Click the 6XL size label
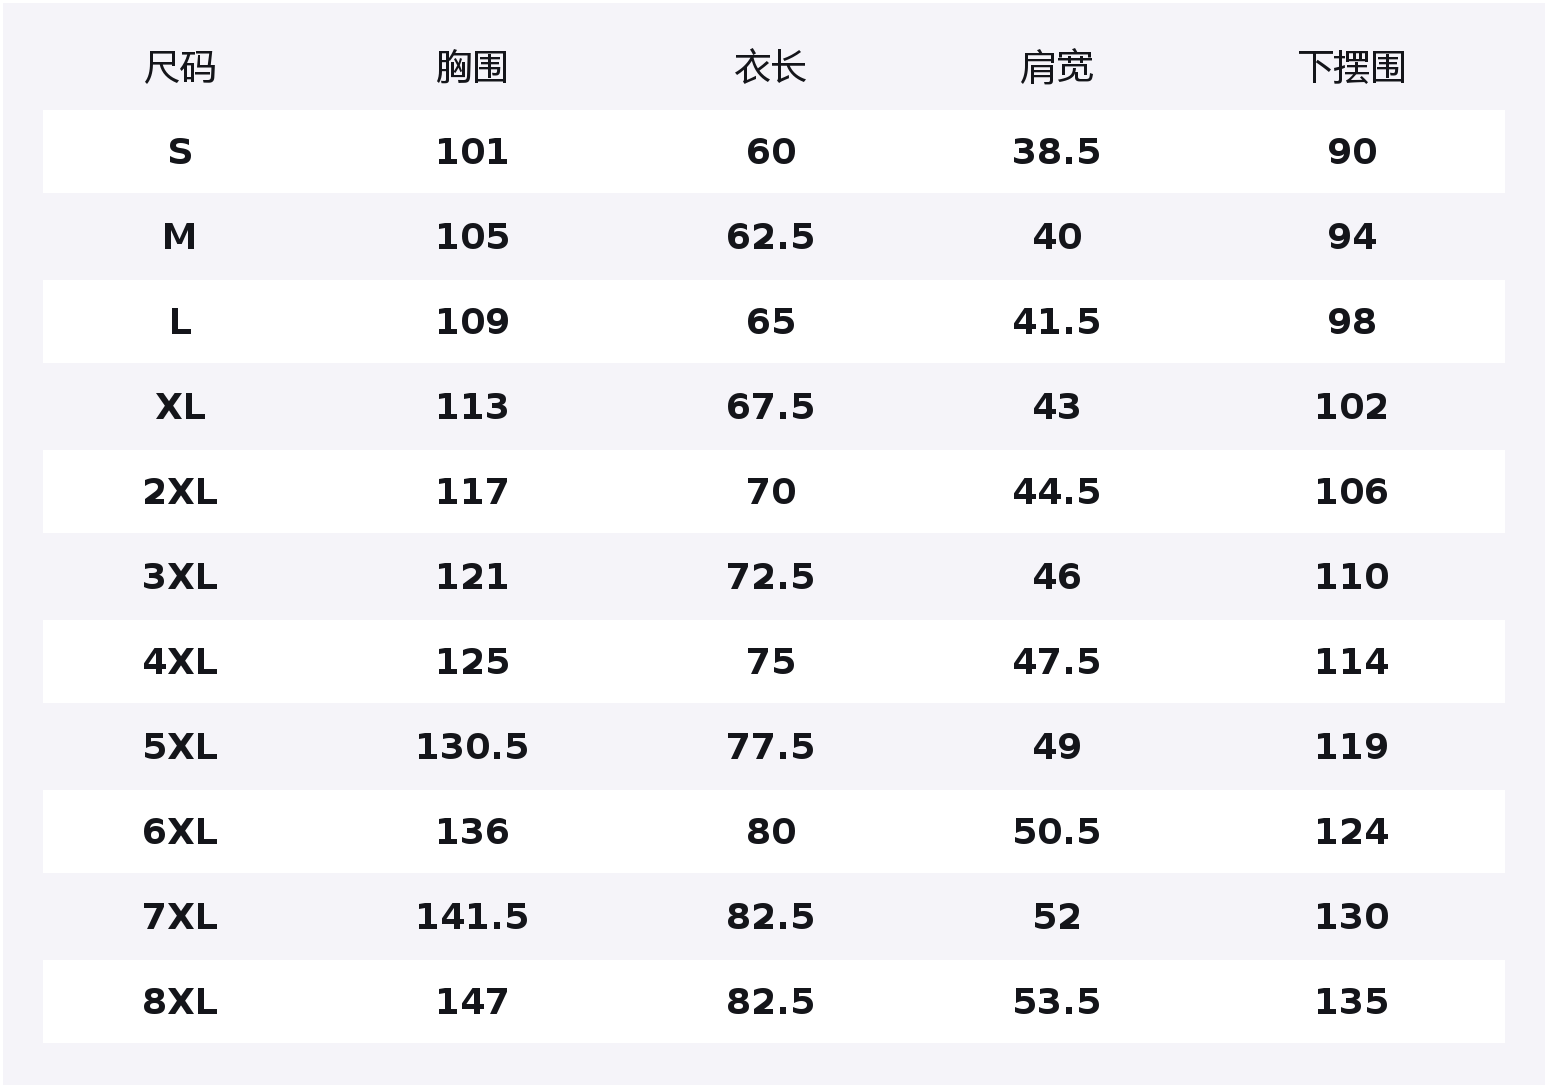The image size is (1548, 1088). tap(180, 832)
